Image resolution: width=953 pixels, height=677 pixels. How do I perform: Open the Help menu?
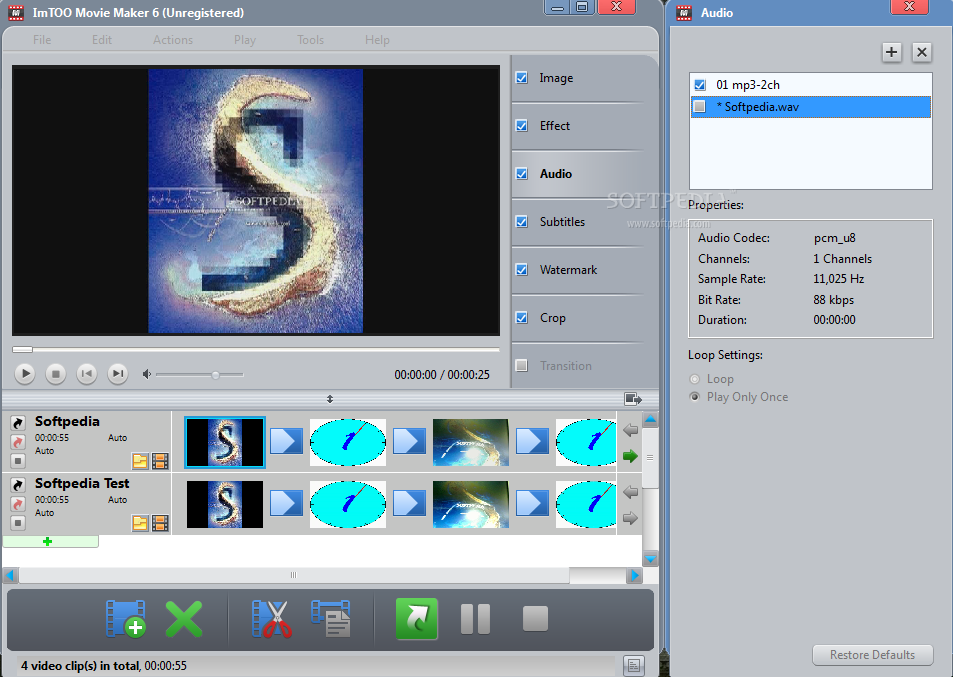(x=377, y=40)
